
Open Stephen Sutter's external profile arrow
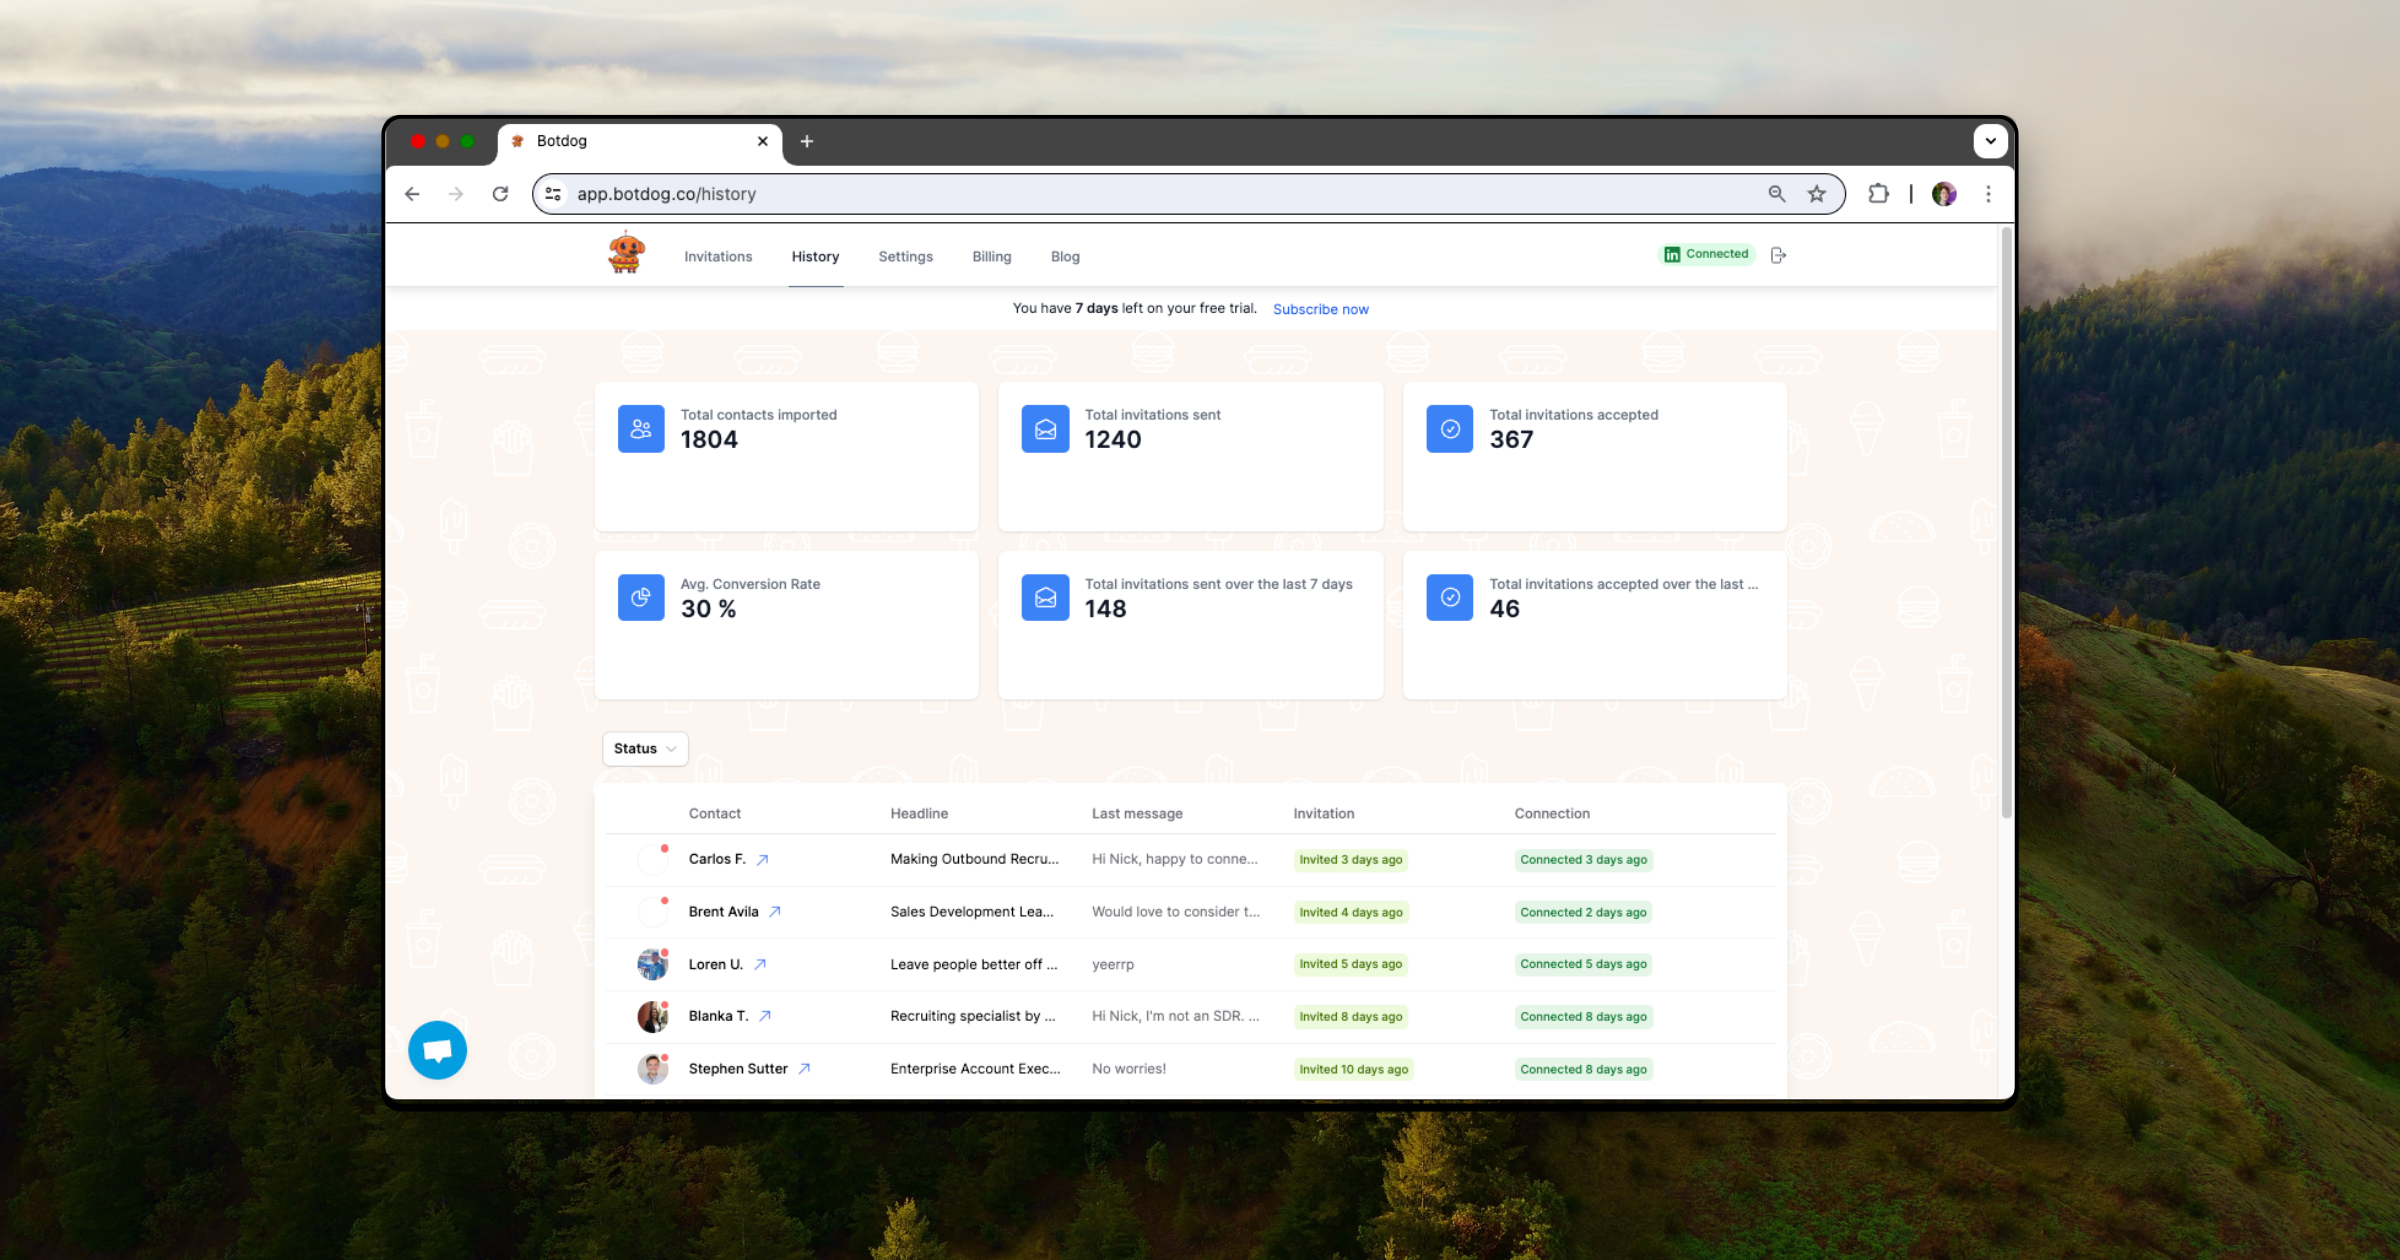pyautogui.click(x=804, y=1069)
